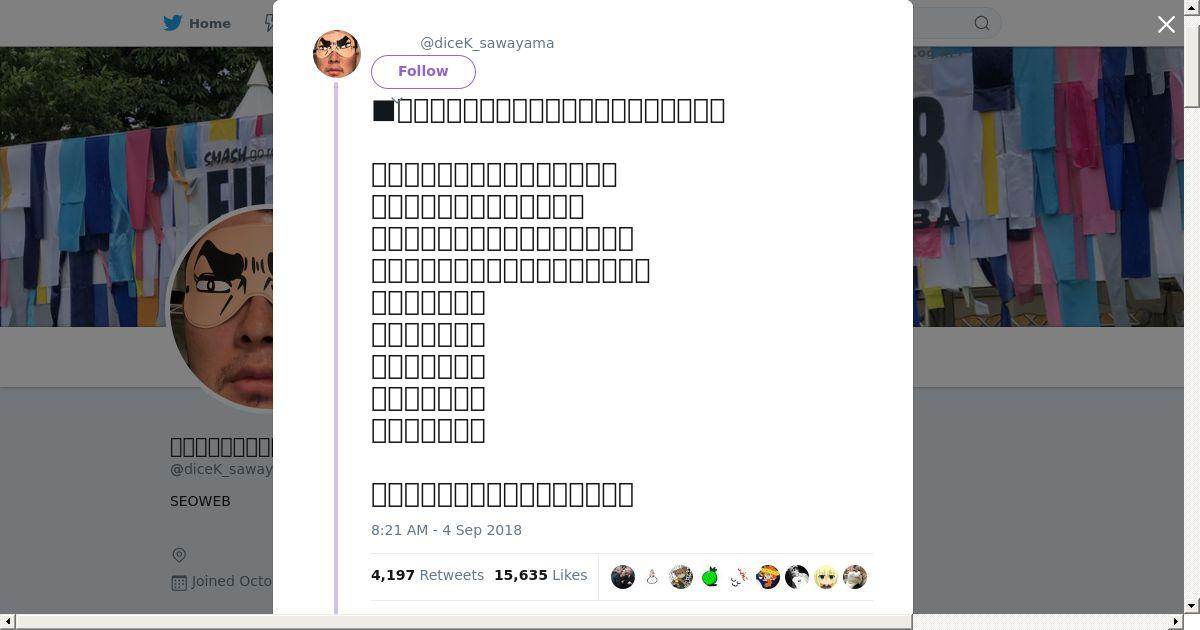This screenshot has width=1200, height=630.
Task: Open the 8:21 AM - 4 Sep 2018 timestamp
Action: click(x=446, y=530)
